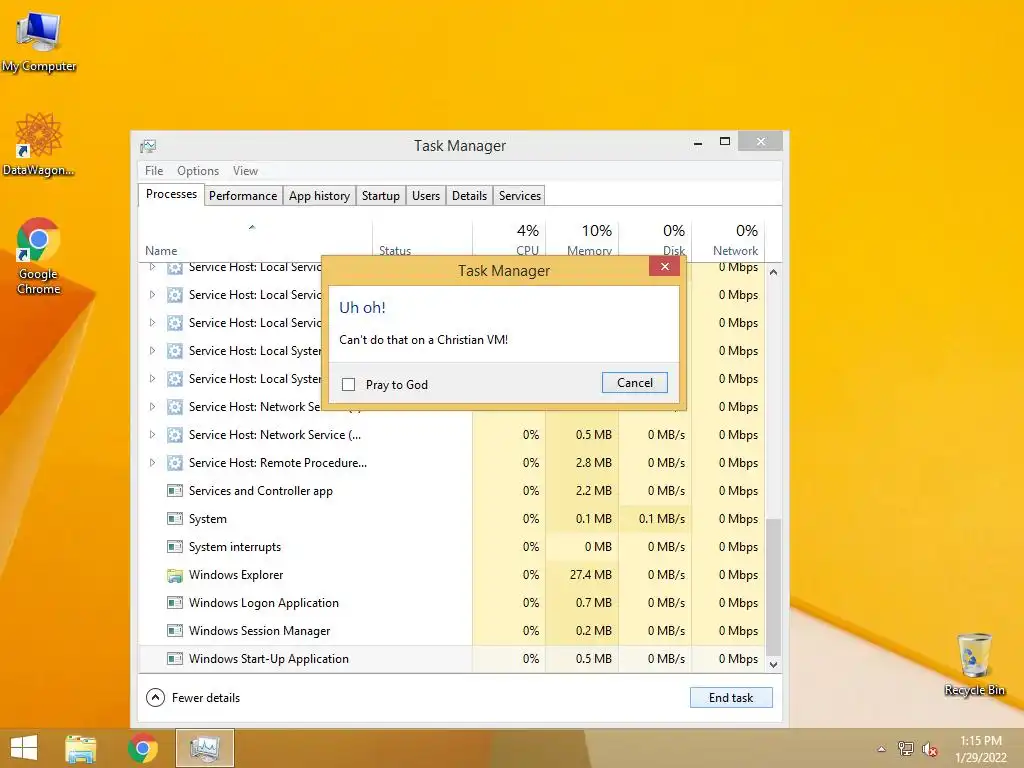Click gear icon of Network Service ( row

(174, 435)
